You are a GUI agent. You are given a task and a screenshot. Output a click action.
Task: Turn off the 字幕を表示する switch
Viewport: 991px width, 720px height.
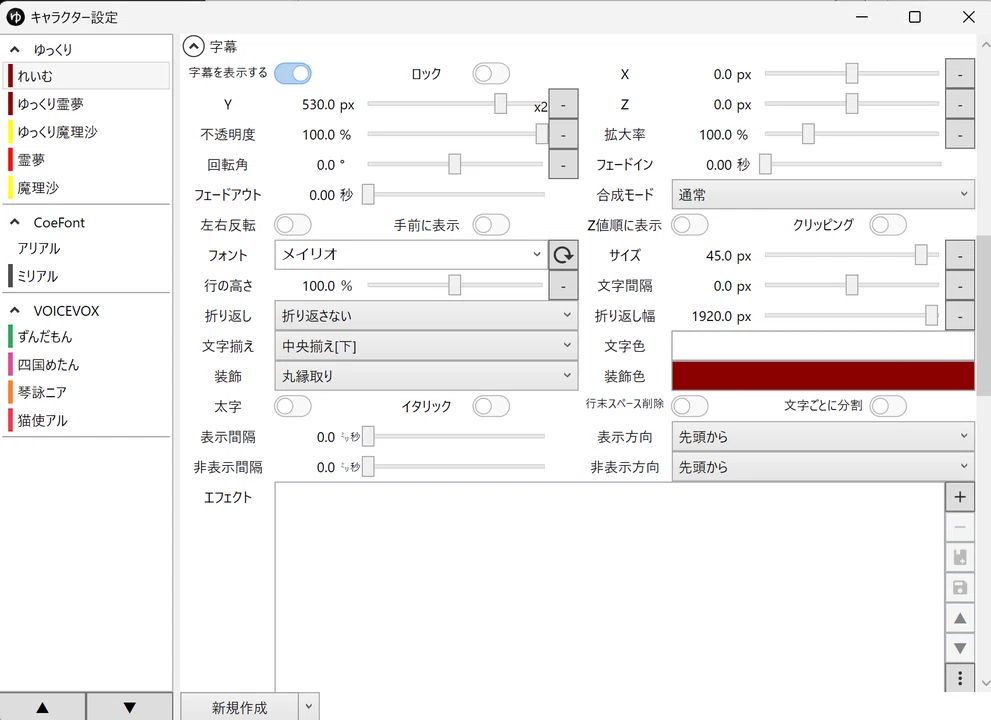tap(293, 73)
